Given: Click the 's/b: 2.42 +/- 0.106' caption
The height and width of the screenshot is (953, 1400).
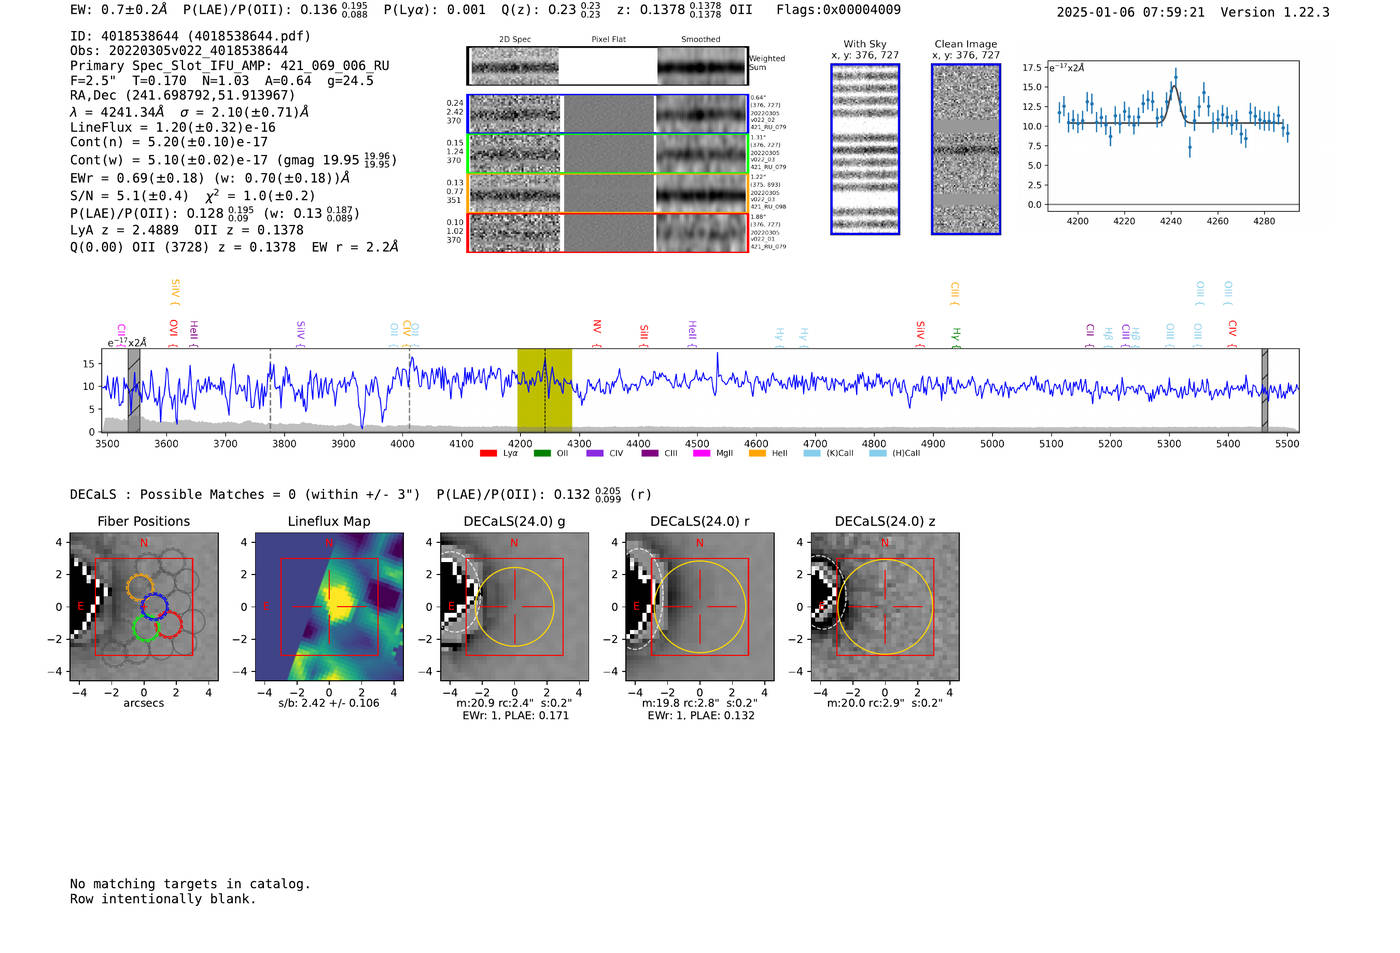Looking at the screenshot, I should pos(329,703).
